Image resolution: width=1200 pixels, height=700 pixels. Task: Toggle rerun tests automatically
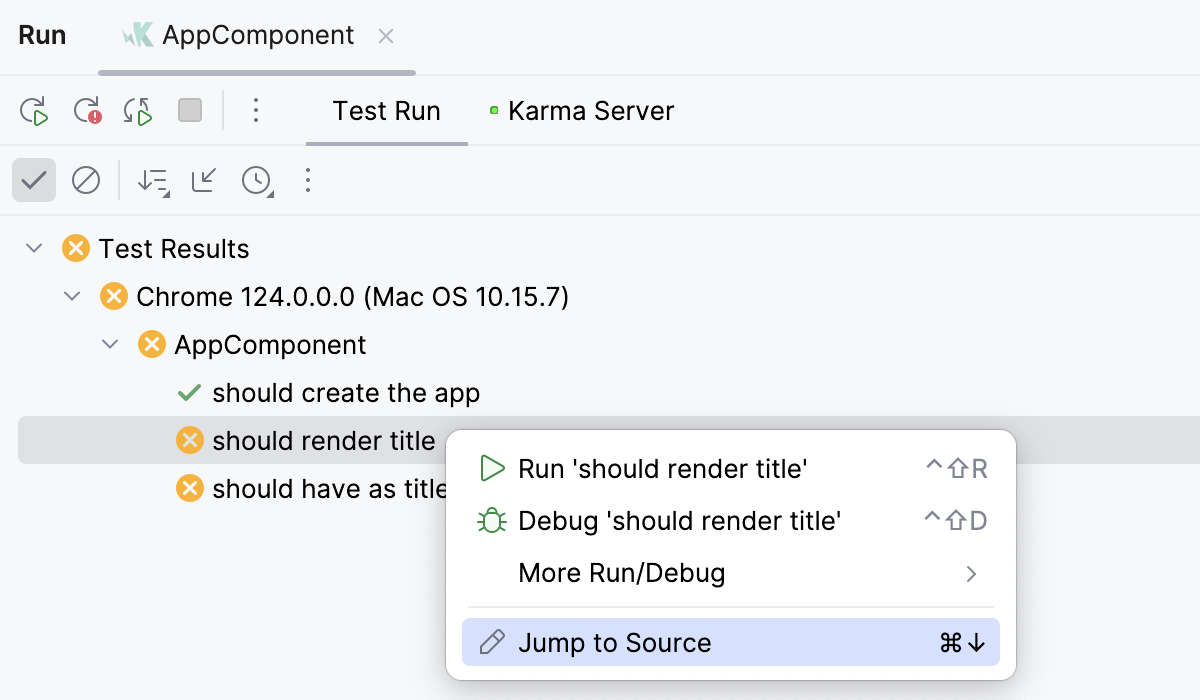[138, 111]
